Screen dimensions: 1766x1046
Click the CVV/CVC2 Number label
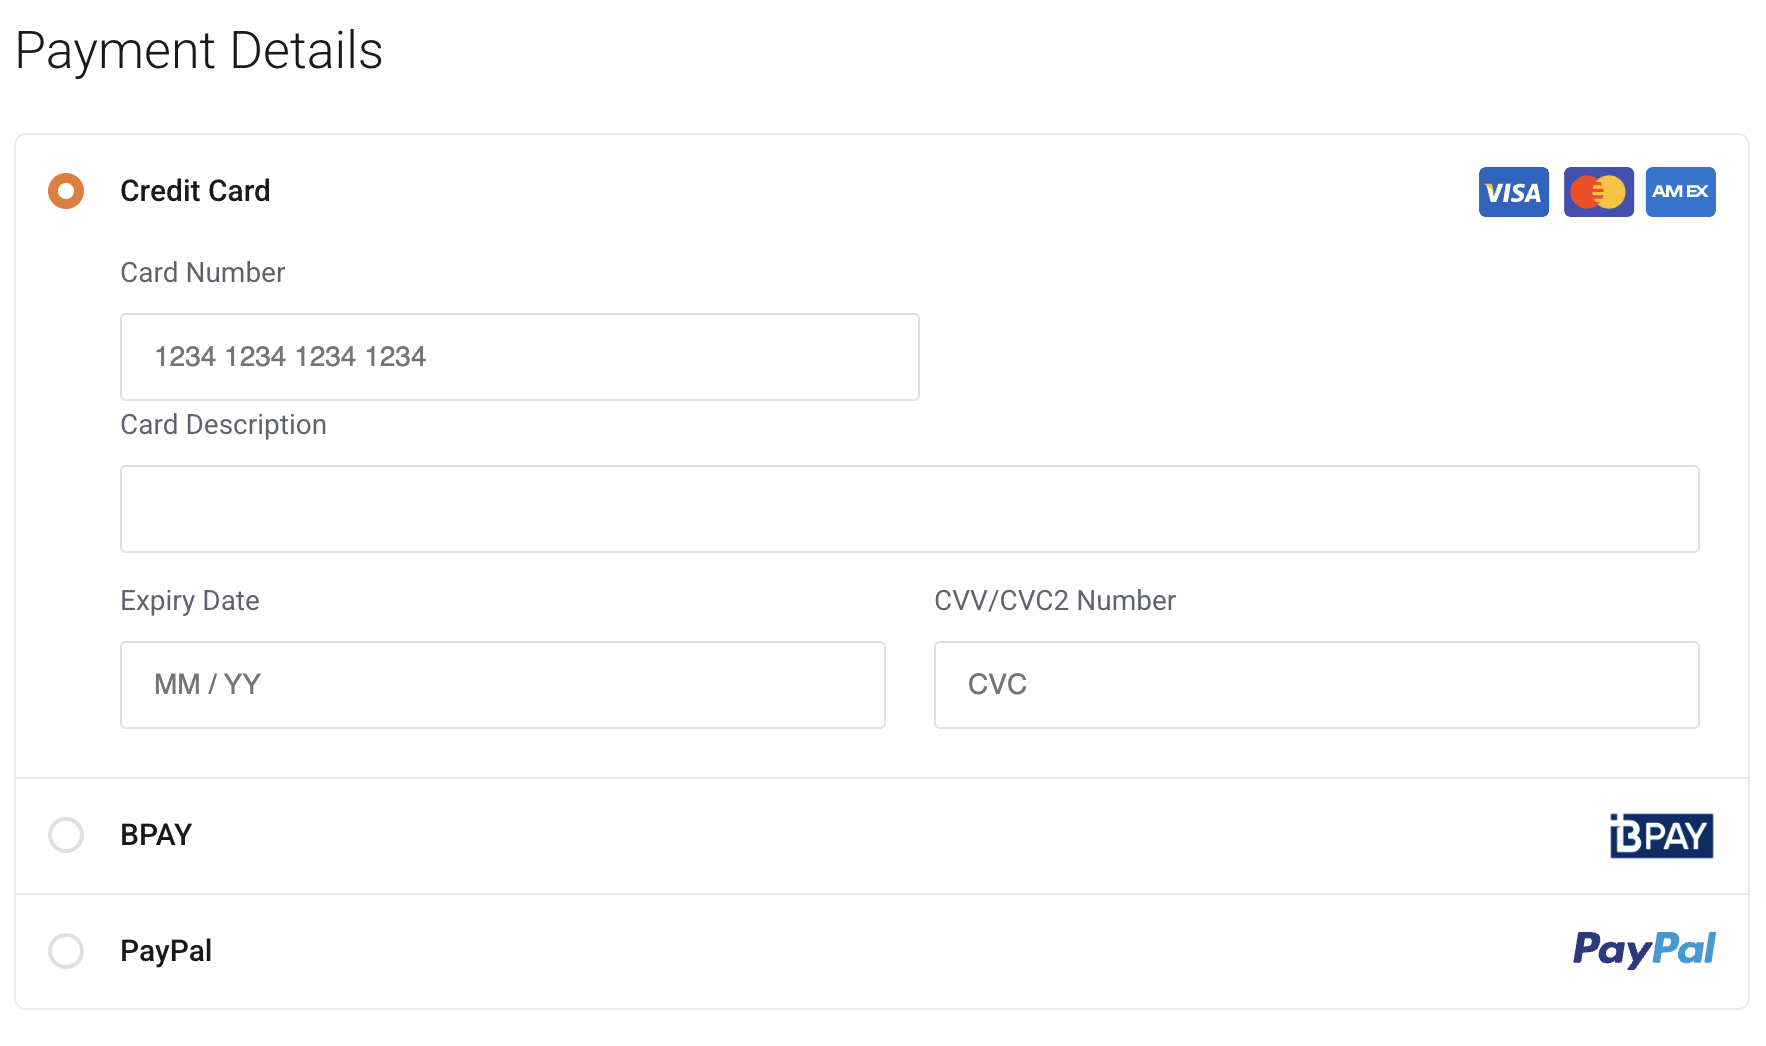[x=1054, y=601]
